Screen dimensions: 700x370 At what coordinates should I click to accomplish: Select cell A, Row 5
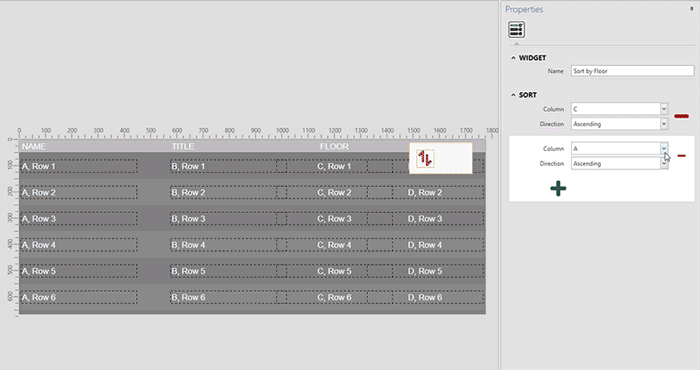tap(79, 271)
